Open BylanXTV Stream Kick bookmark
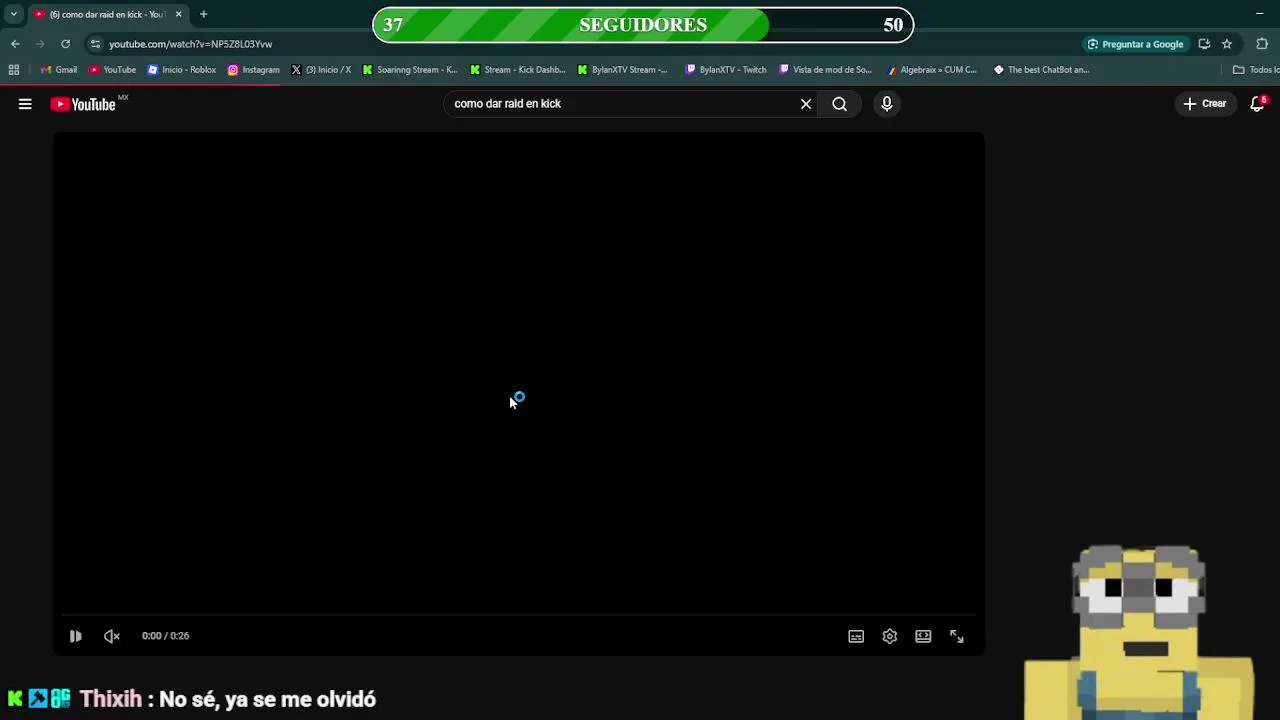Screen dimensions: 1280x720 pyautogui.click(x=623, y=70)
